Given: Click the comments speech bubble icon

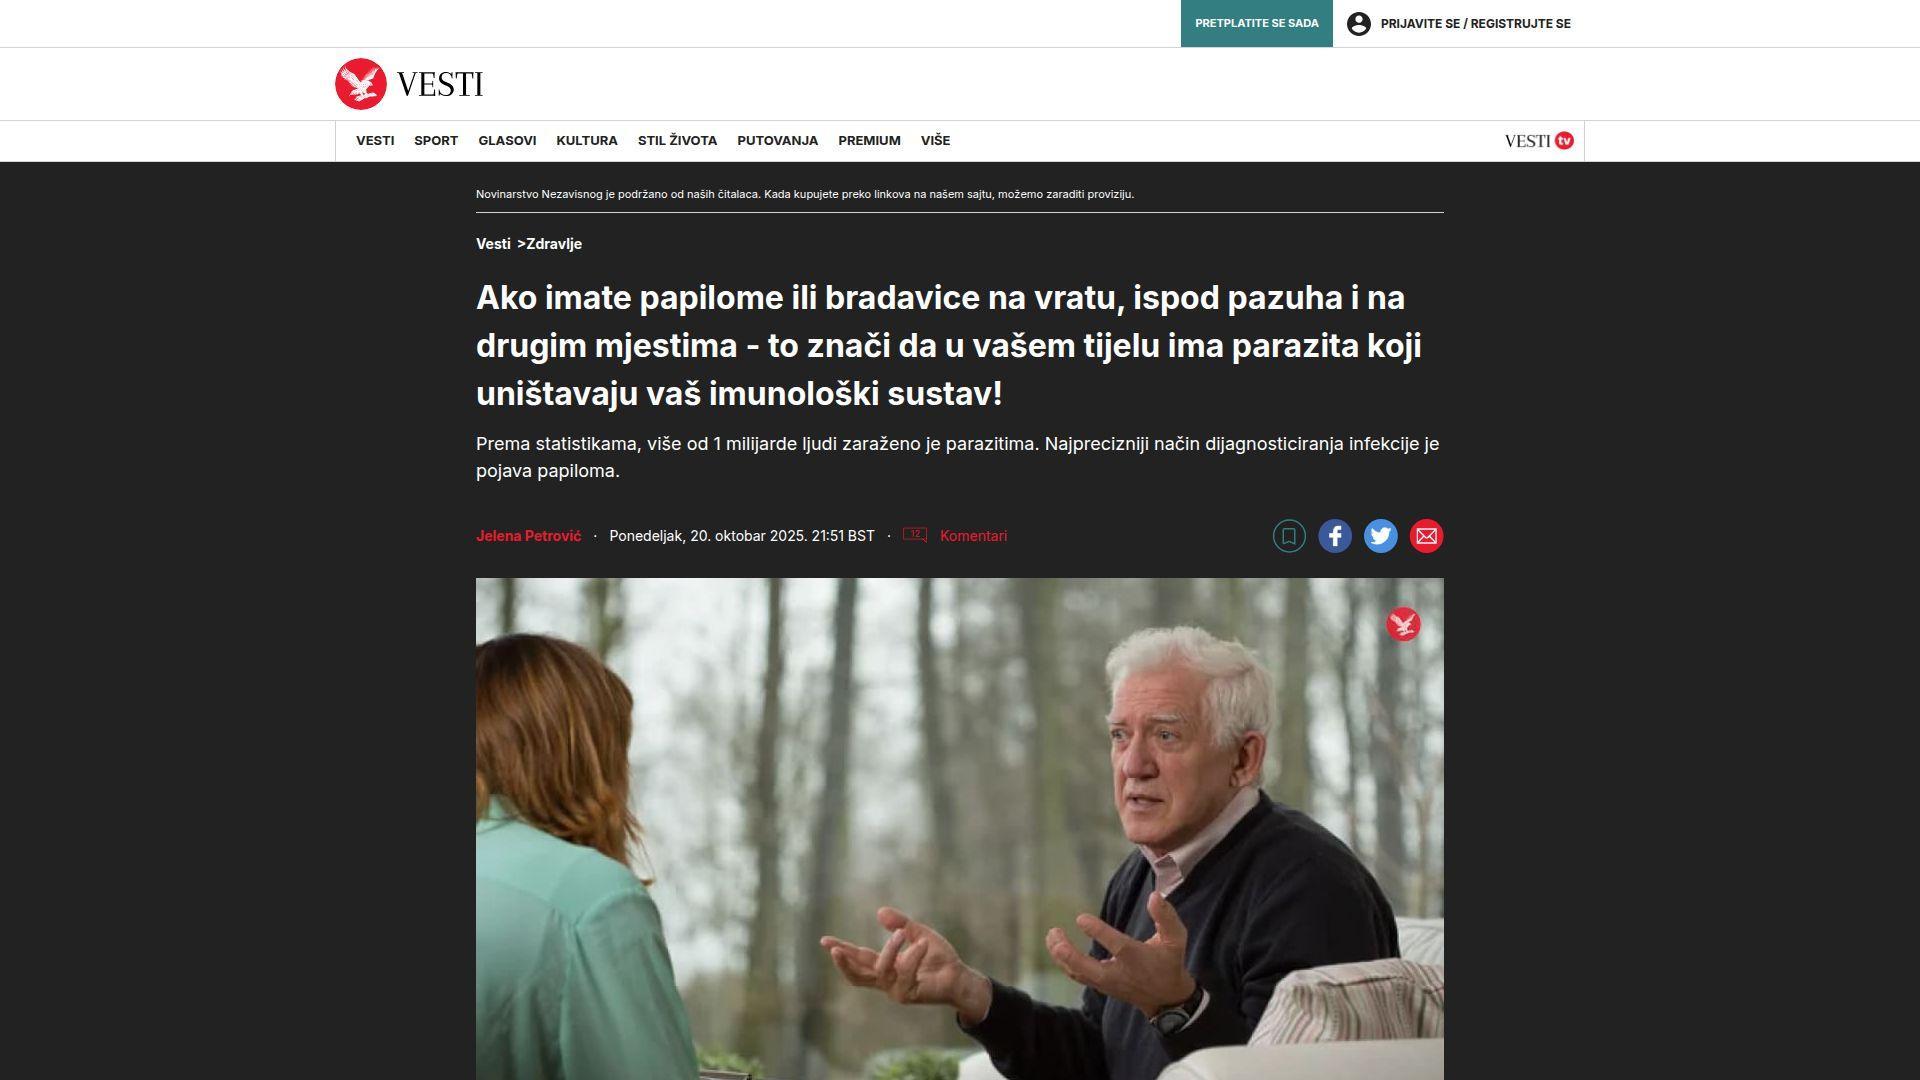Looking at the screenshot, I should click(915, 535).
